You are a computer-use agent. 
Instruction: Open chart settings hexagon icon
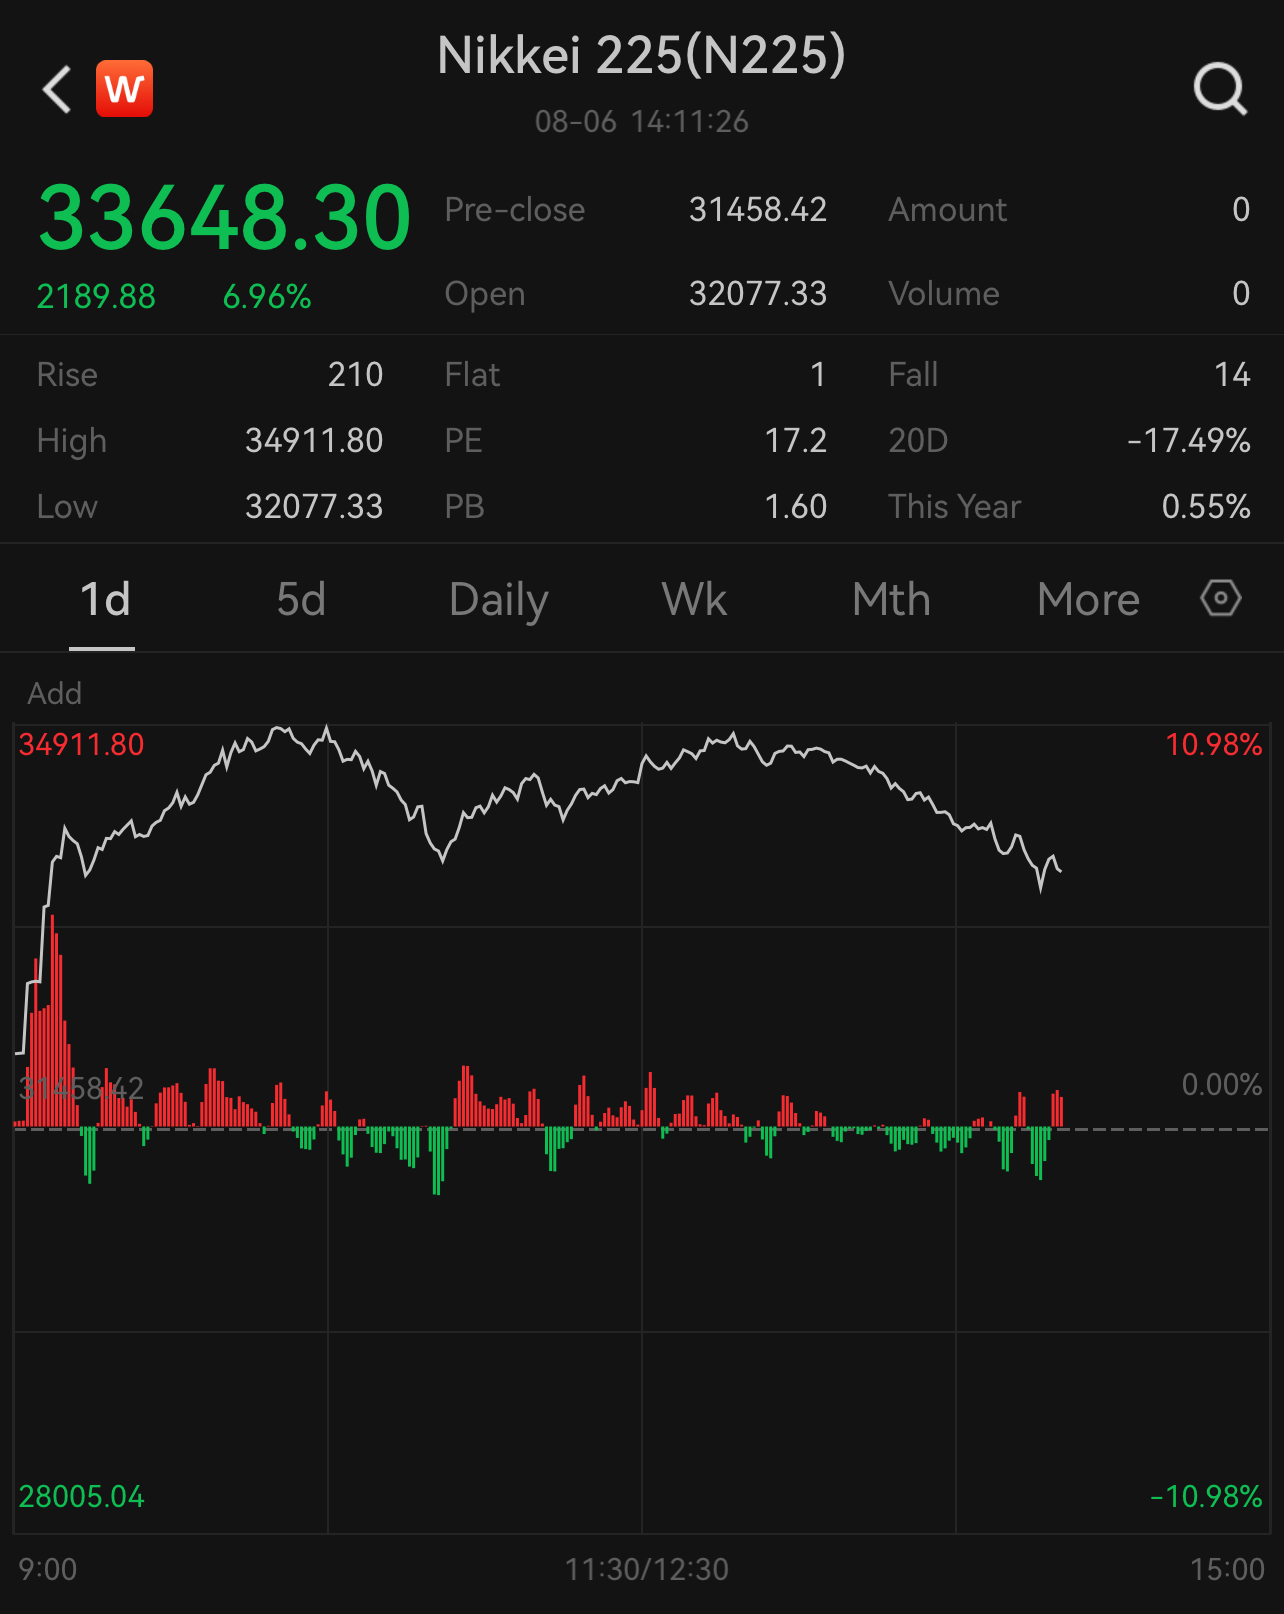1220,598
